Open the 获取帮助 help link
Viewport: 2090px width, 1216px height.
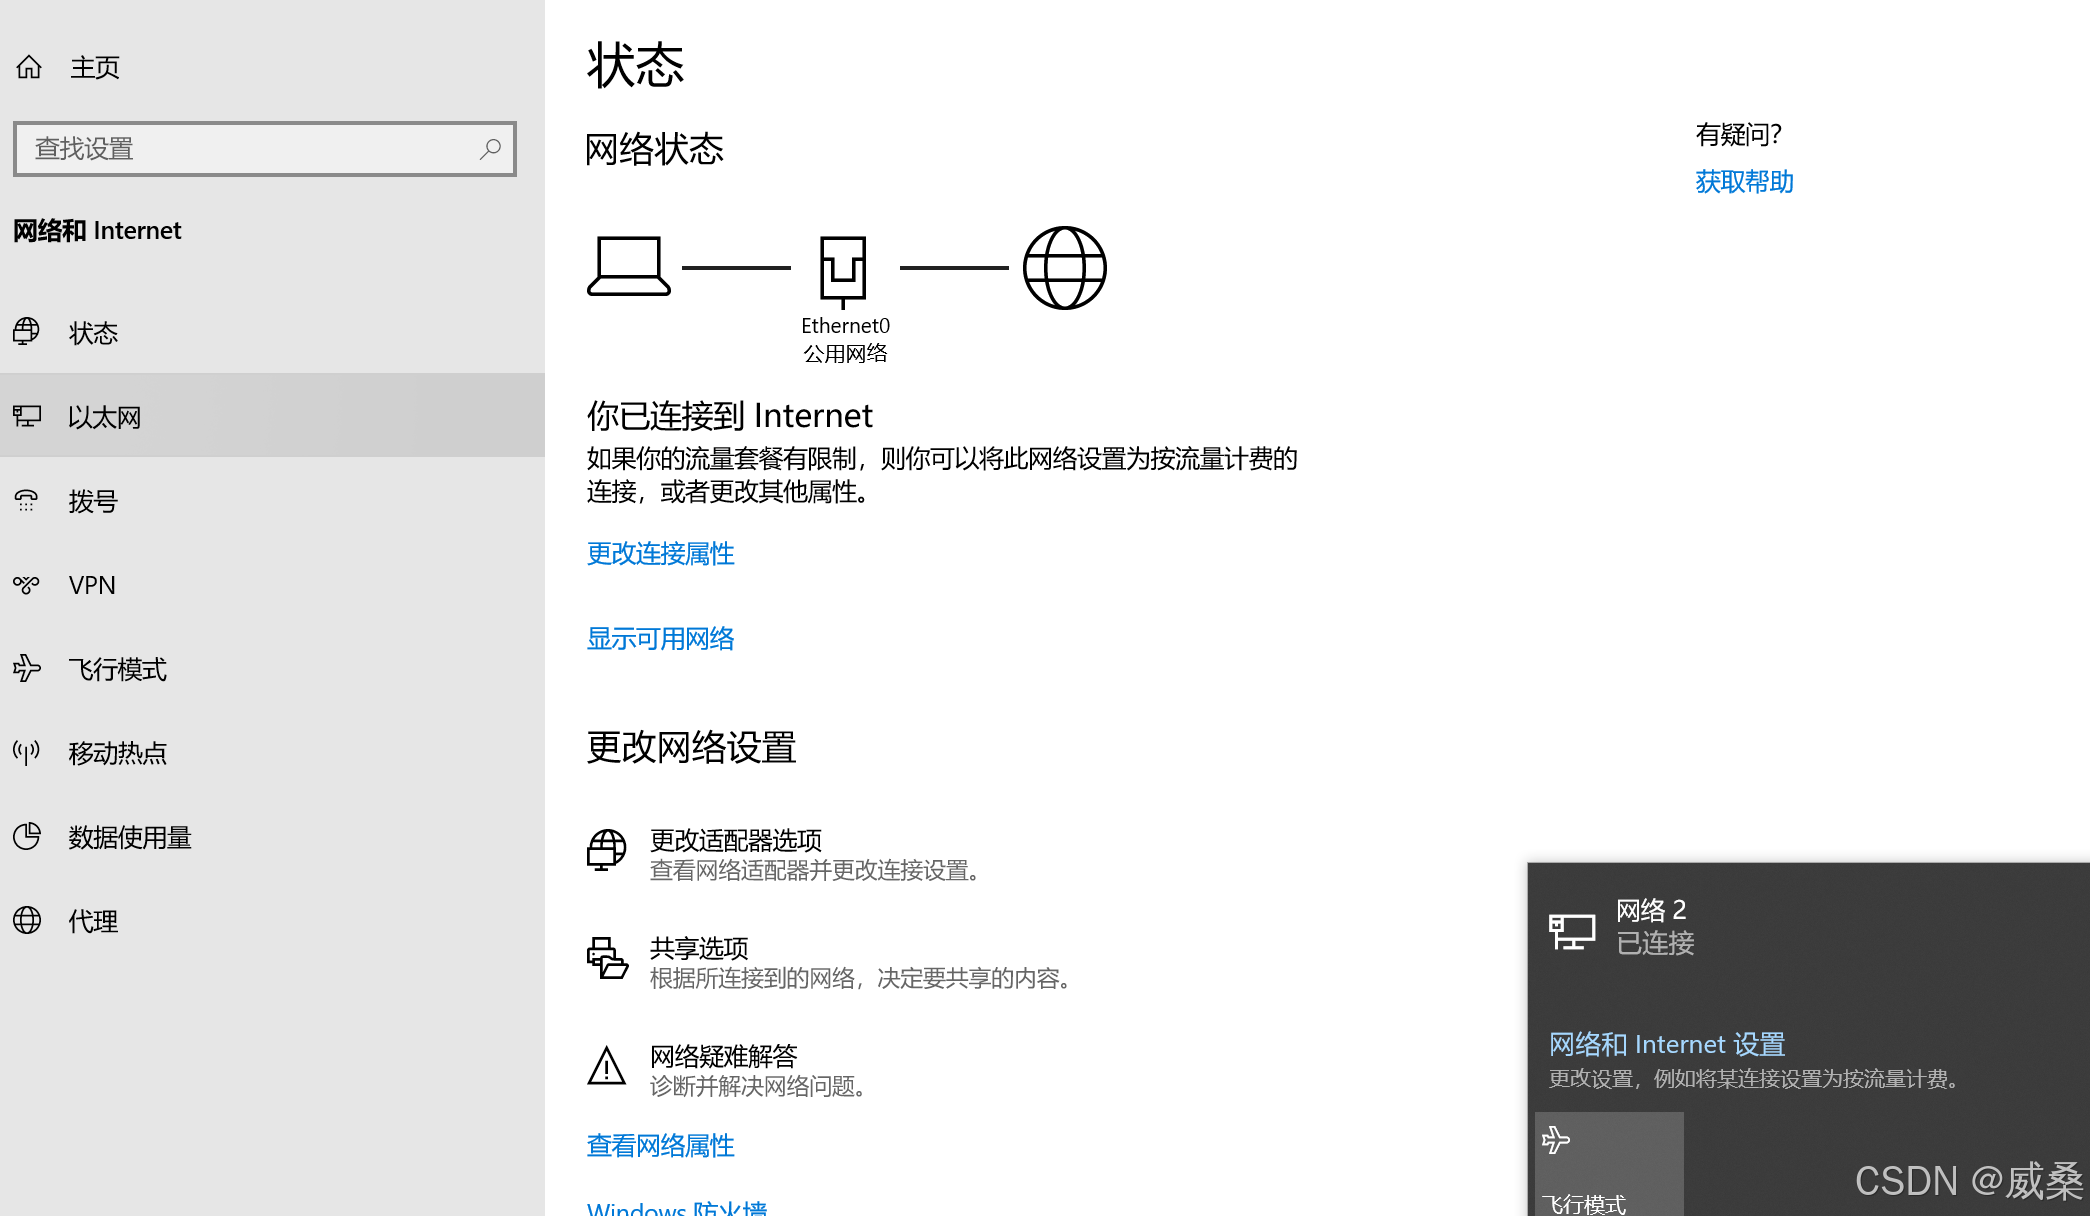[x=1744, y=182]
